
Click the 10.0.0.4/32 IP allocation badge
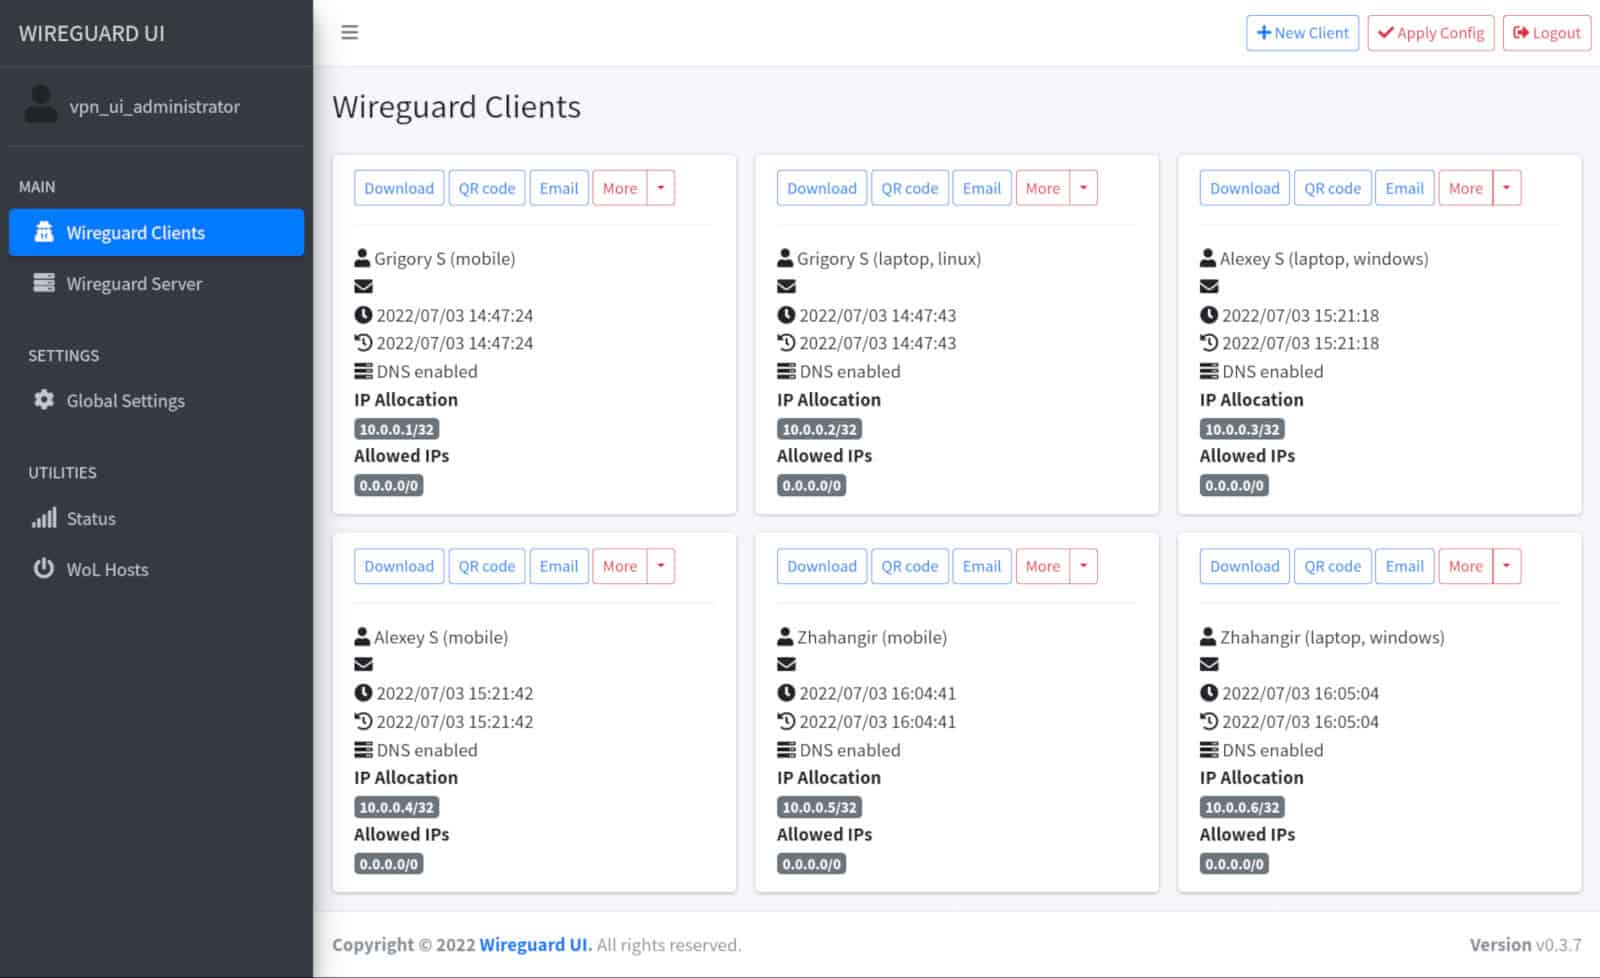coord(397,807)
